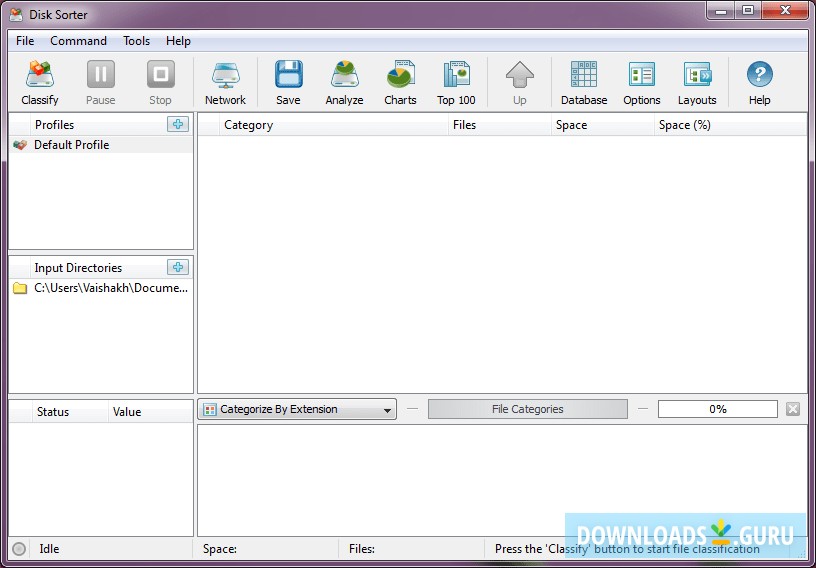816x568 pixels.
Task: Save results using the floppy Save icon
Action: (288, 74)
